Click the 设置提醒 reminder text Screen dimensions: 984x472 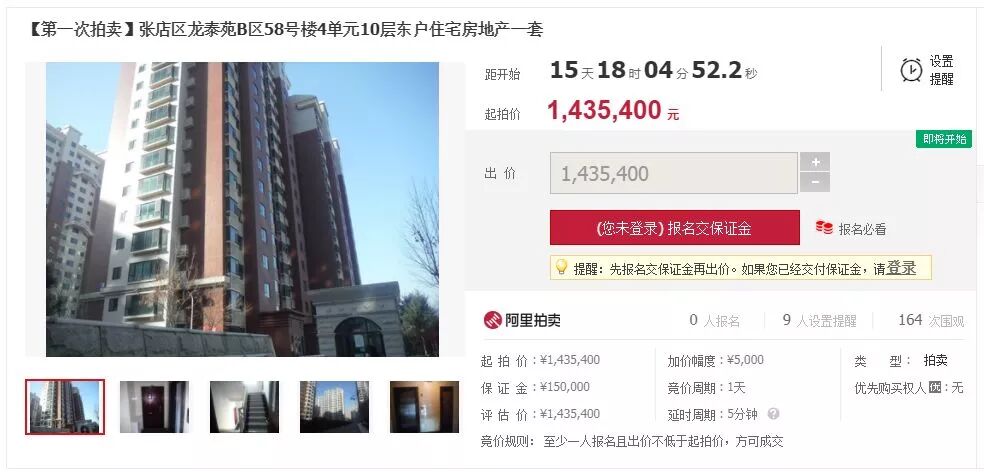pos(941,70)
